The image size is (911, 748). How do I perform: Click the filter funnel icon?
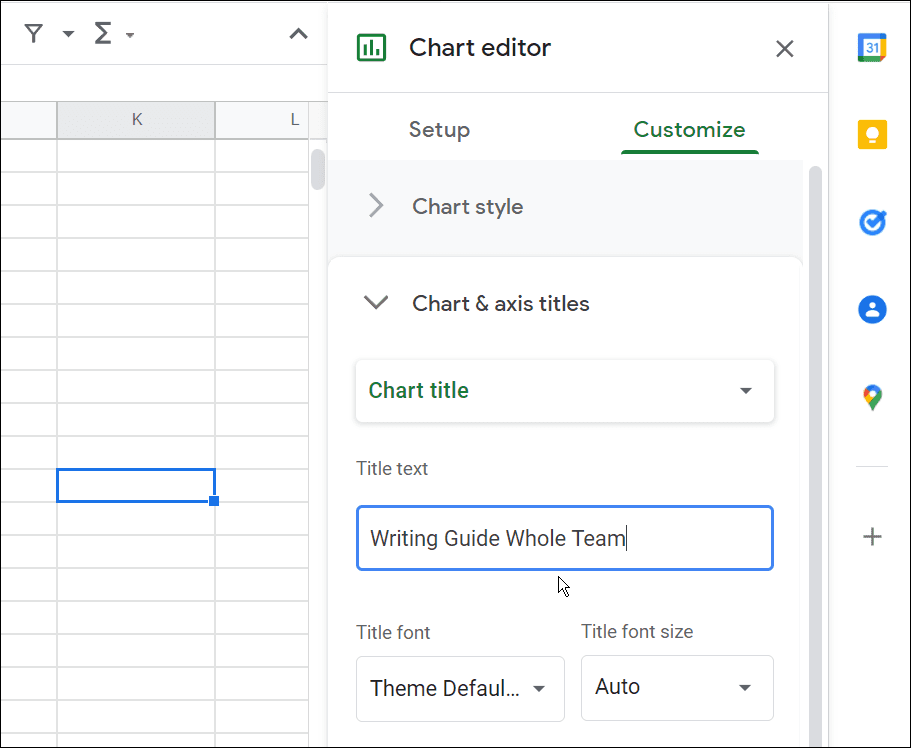pyautogui.click(x=34, y=34)
